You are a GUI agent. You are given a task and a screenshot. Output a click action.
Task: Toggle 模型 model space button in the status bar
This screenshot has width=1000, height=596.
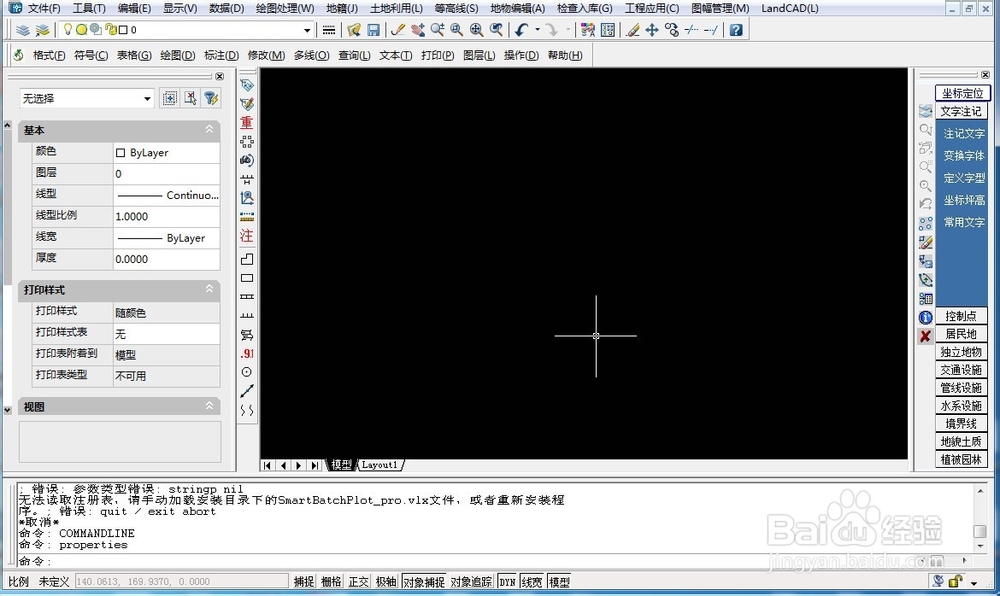(559, 581)
